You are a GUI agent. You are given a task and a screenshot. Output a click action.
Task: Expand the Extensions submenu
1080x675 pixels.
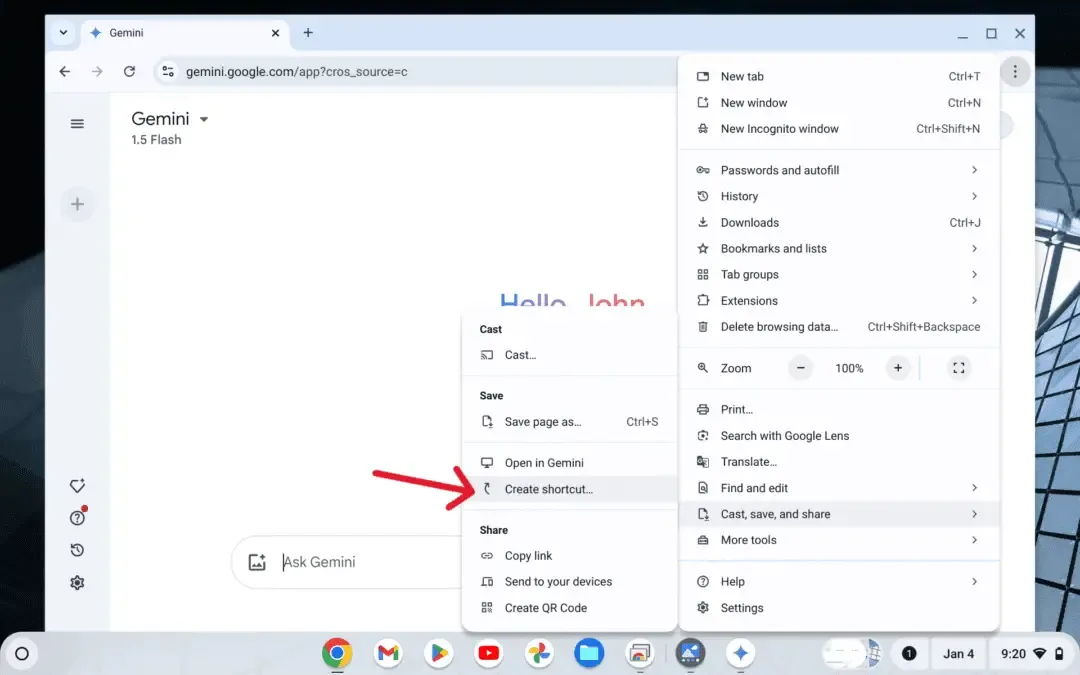(839, 300)
